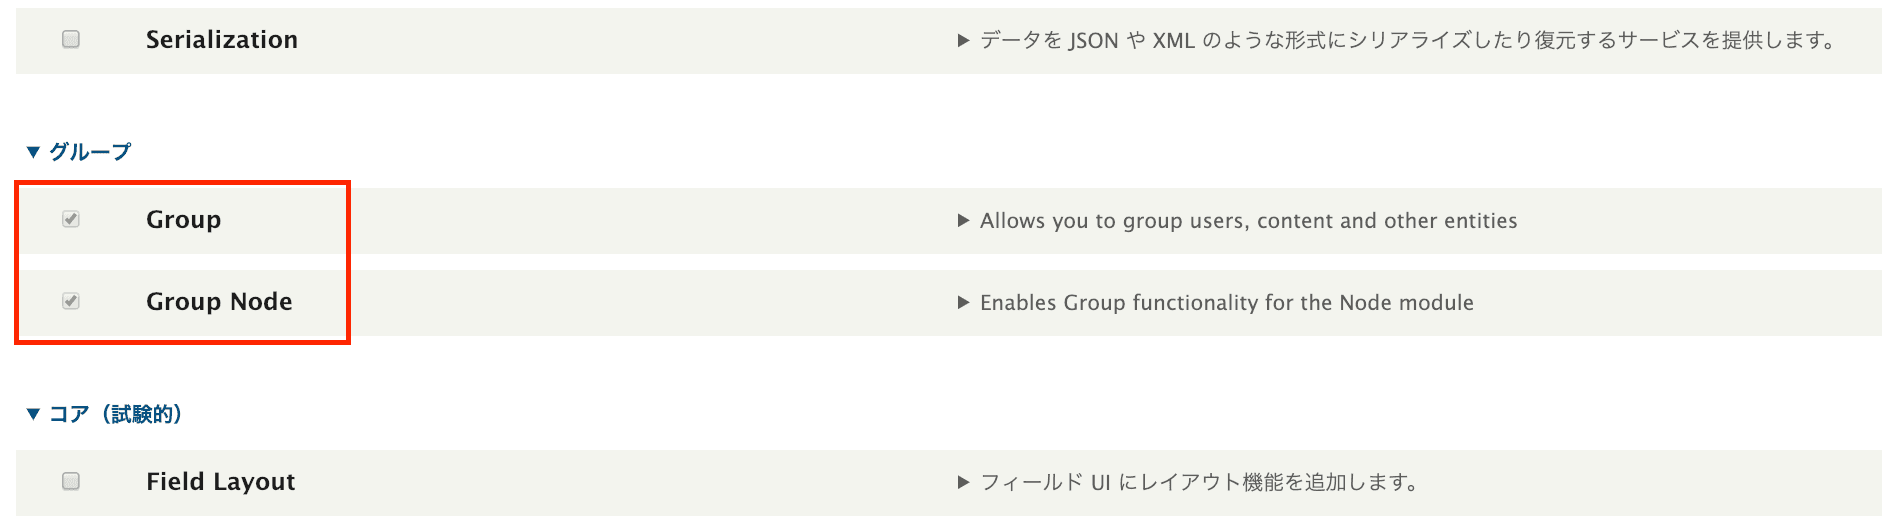Click the コア（試験的）section heading text

(x=116, y=414)
